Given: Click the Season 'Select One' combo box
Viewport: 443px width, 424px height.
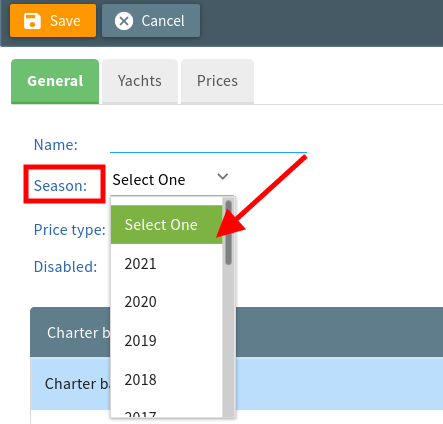Looking at the screenshot, I should coord(172,180).
